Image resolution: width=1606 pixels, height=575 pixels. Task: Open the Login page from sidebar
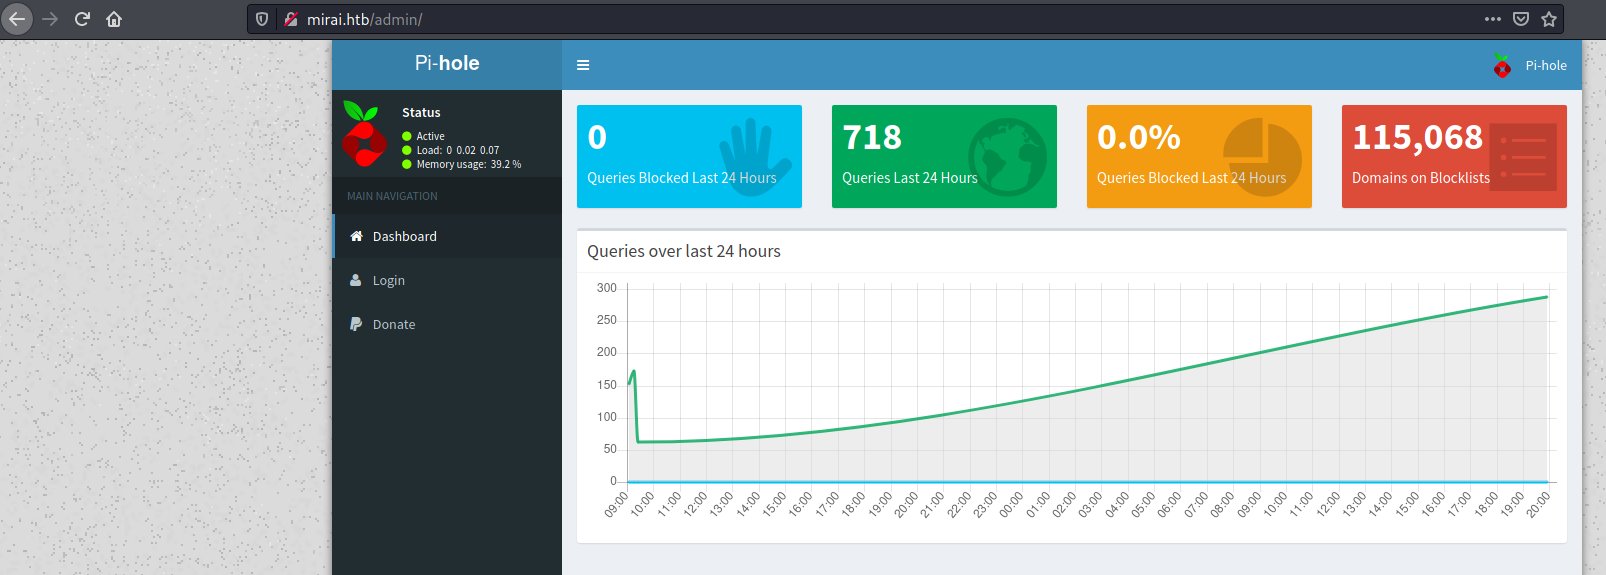point(388,280)
